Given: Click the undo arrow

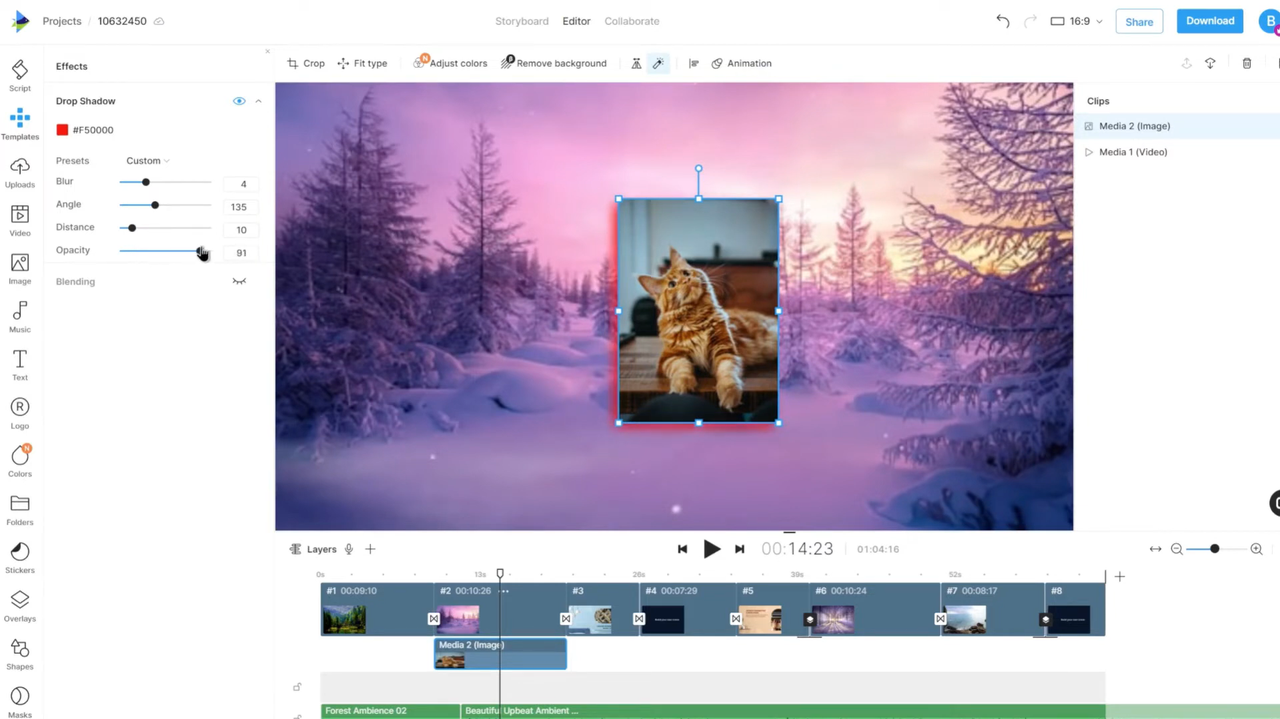Looking at the screenshot, I should [x=1002, y=21].
